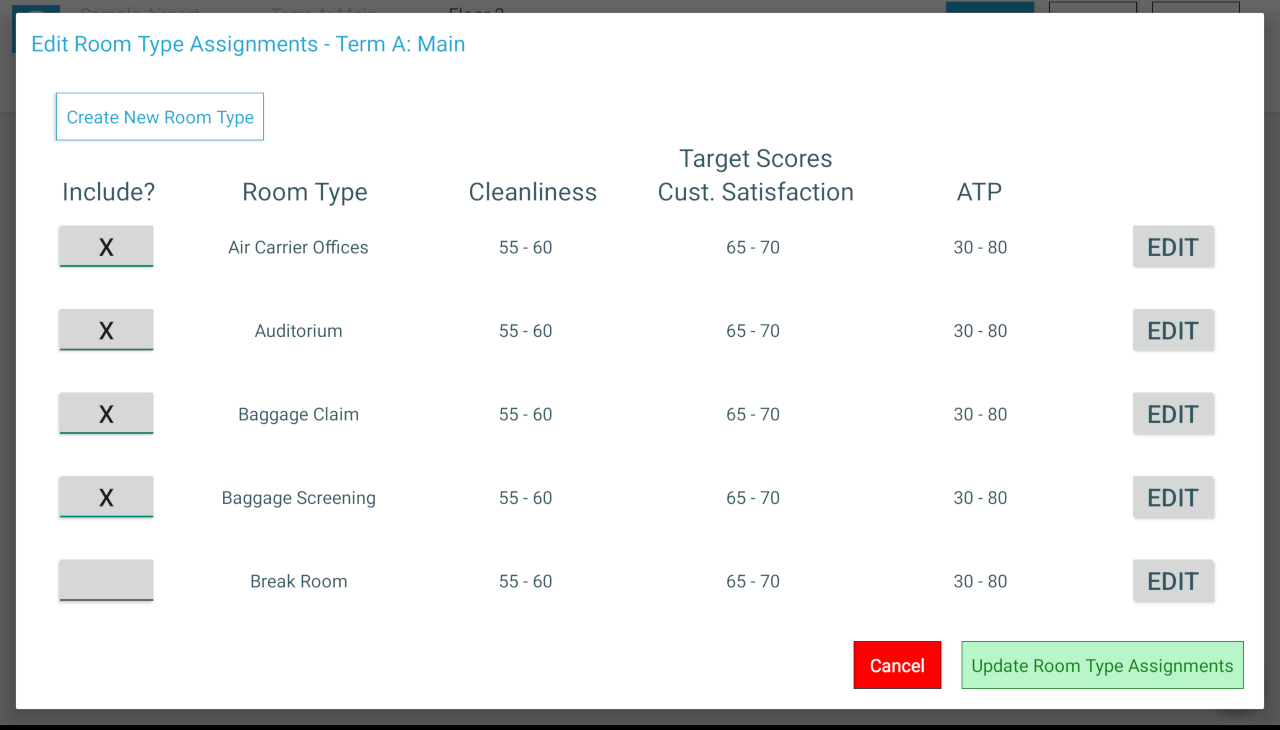Open EDIT for Auditorium row
1280x730 pixels.
[1172, 330]
